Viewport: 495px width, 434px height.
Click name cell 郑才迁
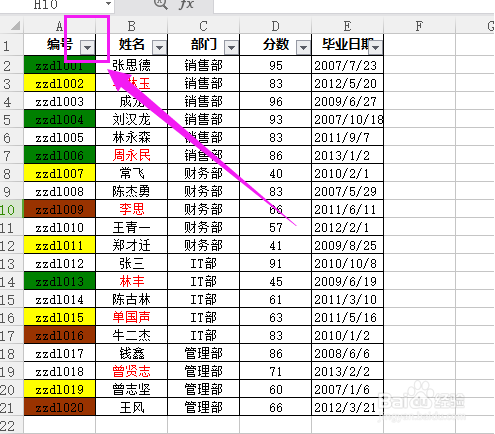[132, 246]
